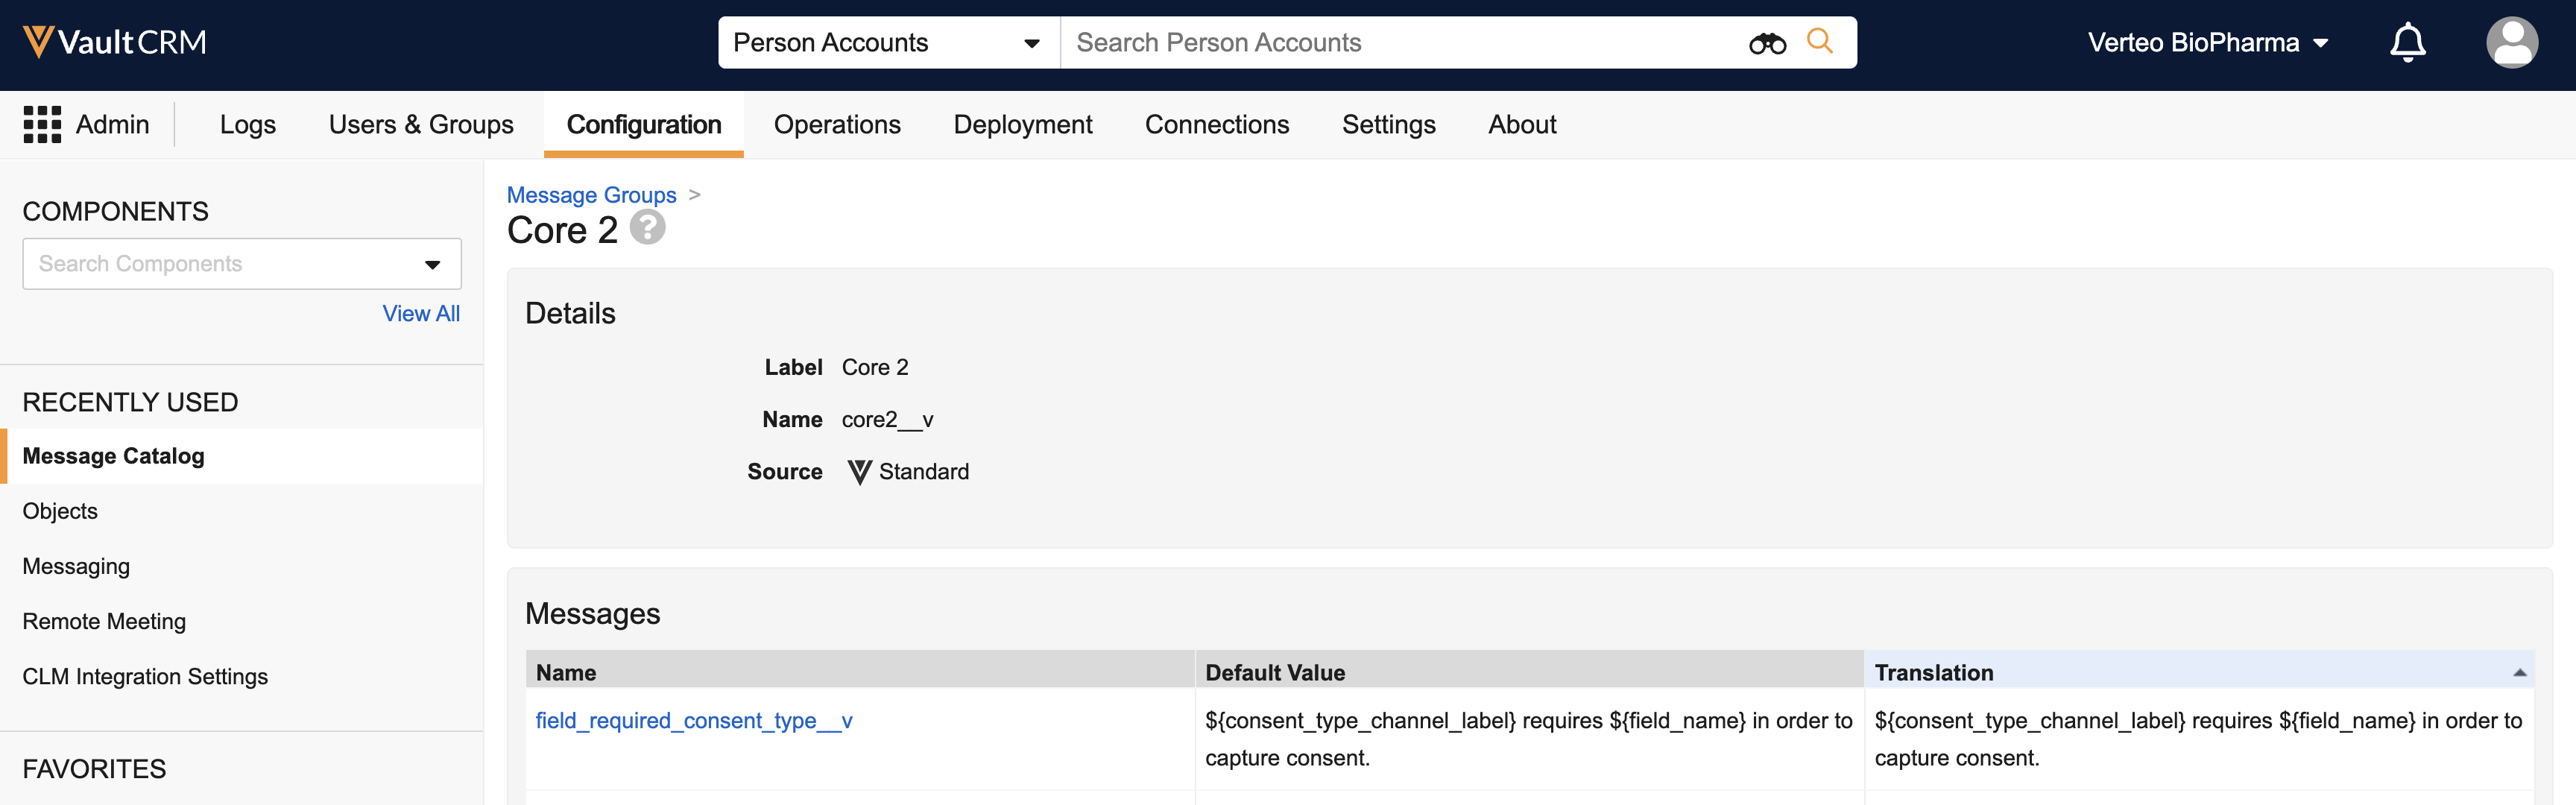The image size is (2576, 805).
Task: Go to the Deployment tab
Action: coord(1022,125)
